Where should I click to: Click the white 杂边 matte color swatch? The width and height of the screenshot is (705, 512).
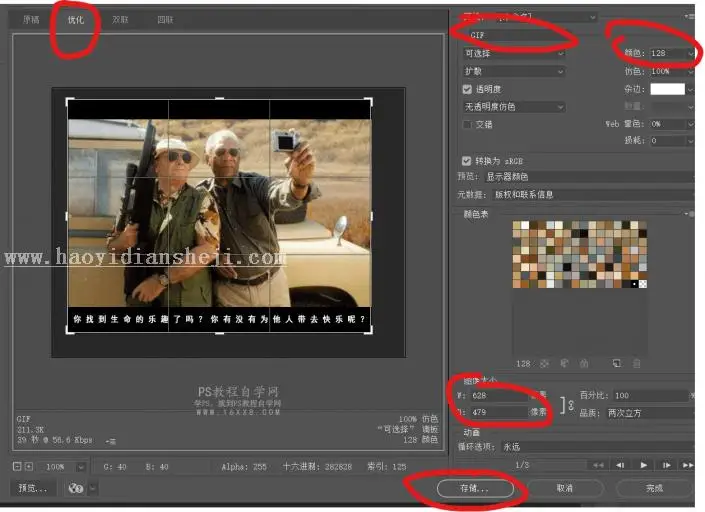668,89
